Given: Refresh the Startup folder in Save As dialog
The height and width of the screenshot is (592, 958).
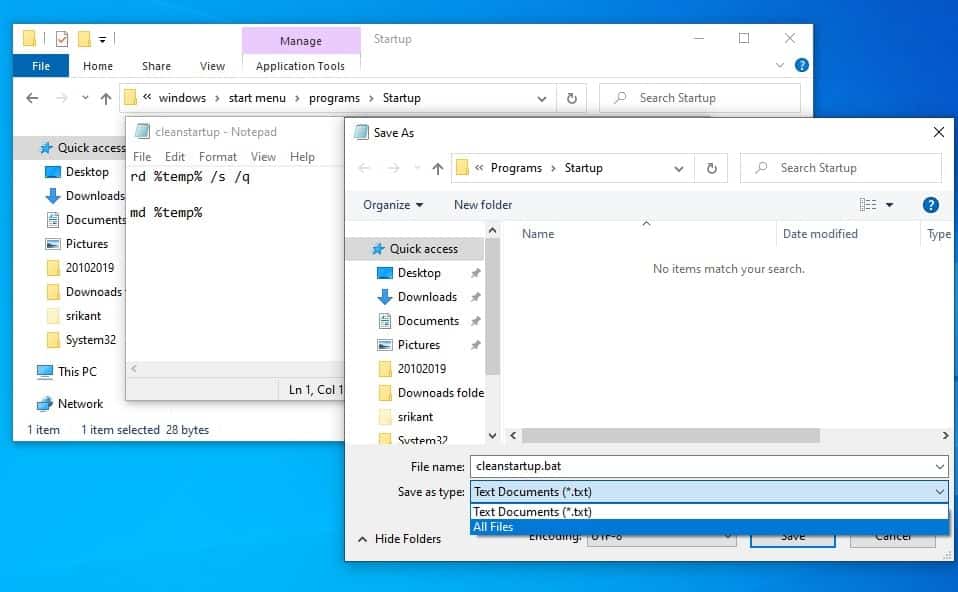Looking at the screenshot, I should point(711,168).
